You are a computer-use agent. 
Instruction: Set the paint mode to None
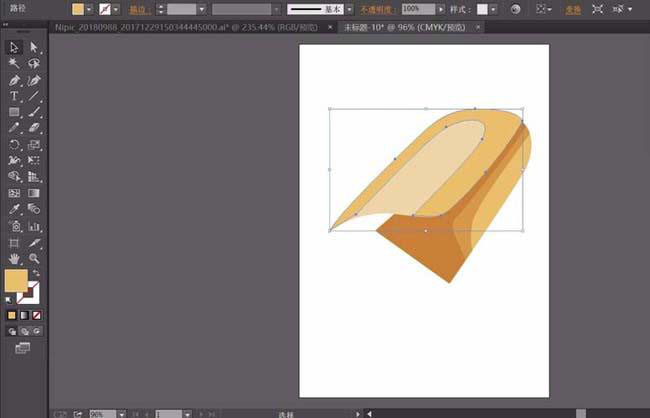(36, 315)
